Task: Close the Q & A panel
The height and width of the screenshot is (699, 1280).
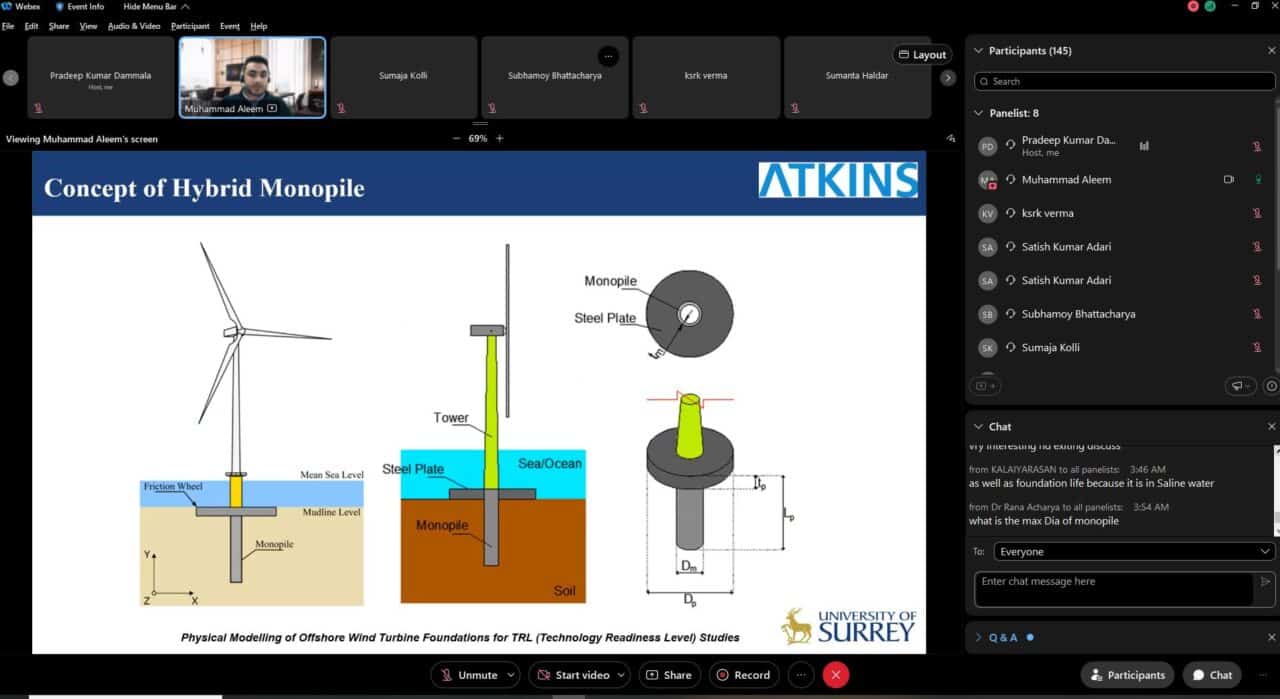Action: [1271, 637]
